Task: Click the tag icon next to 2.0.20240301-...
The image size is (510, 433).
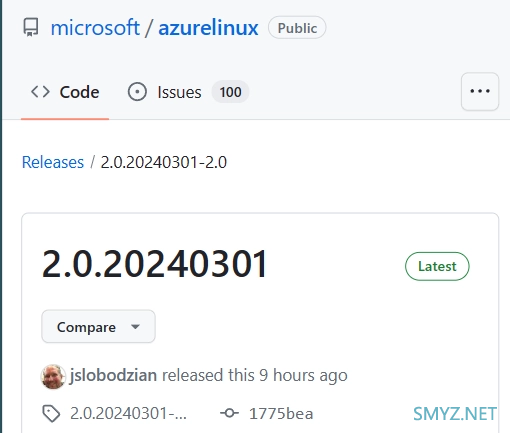Action: (x=51, y=414)
